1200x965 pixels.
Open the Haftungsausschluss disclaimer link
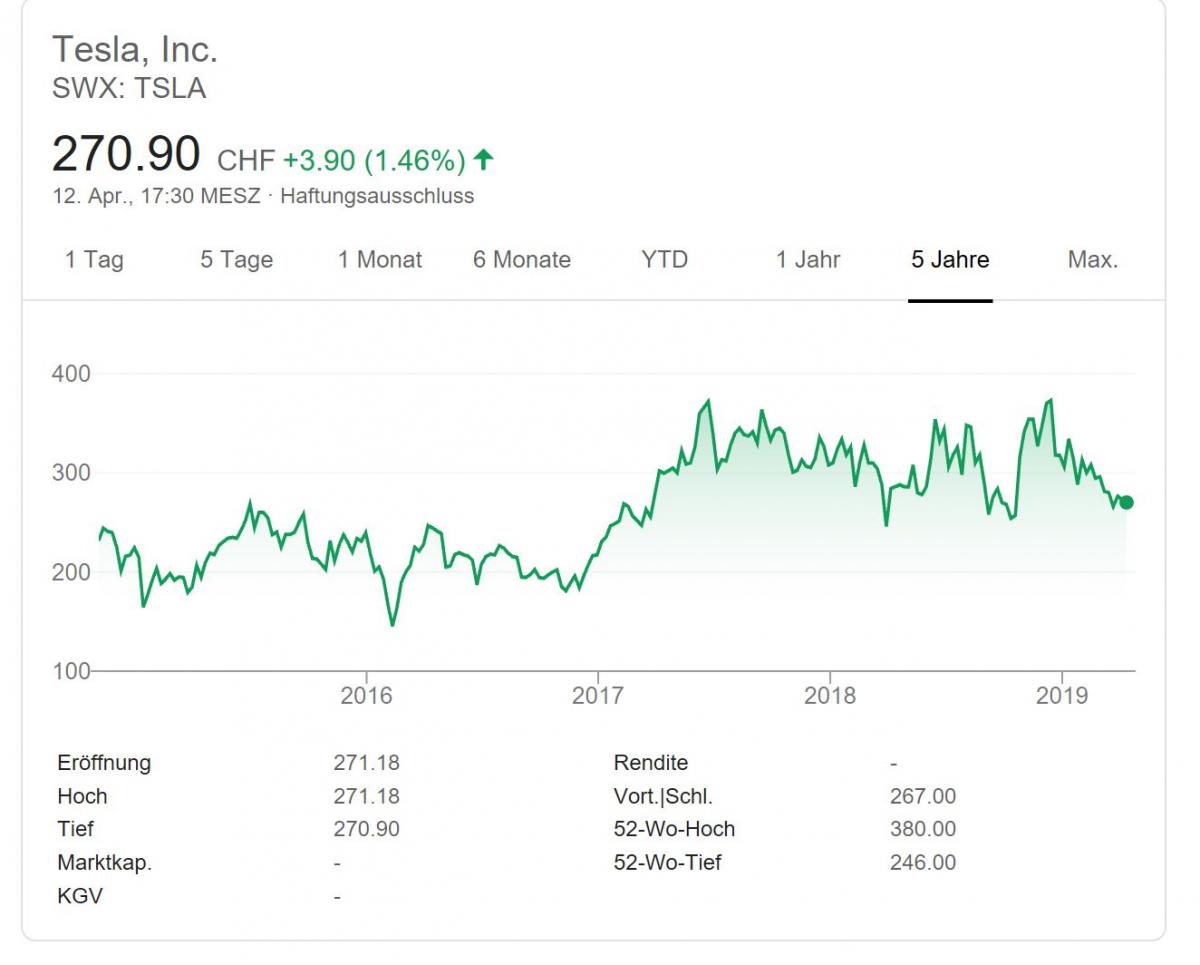click(377, 196)
